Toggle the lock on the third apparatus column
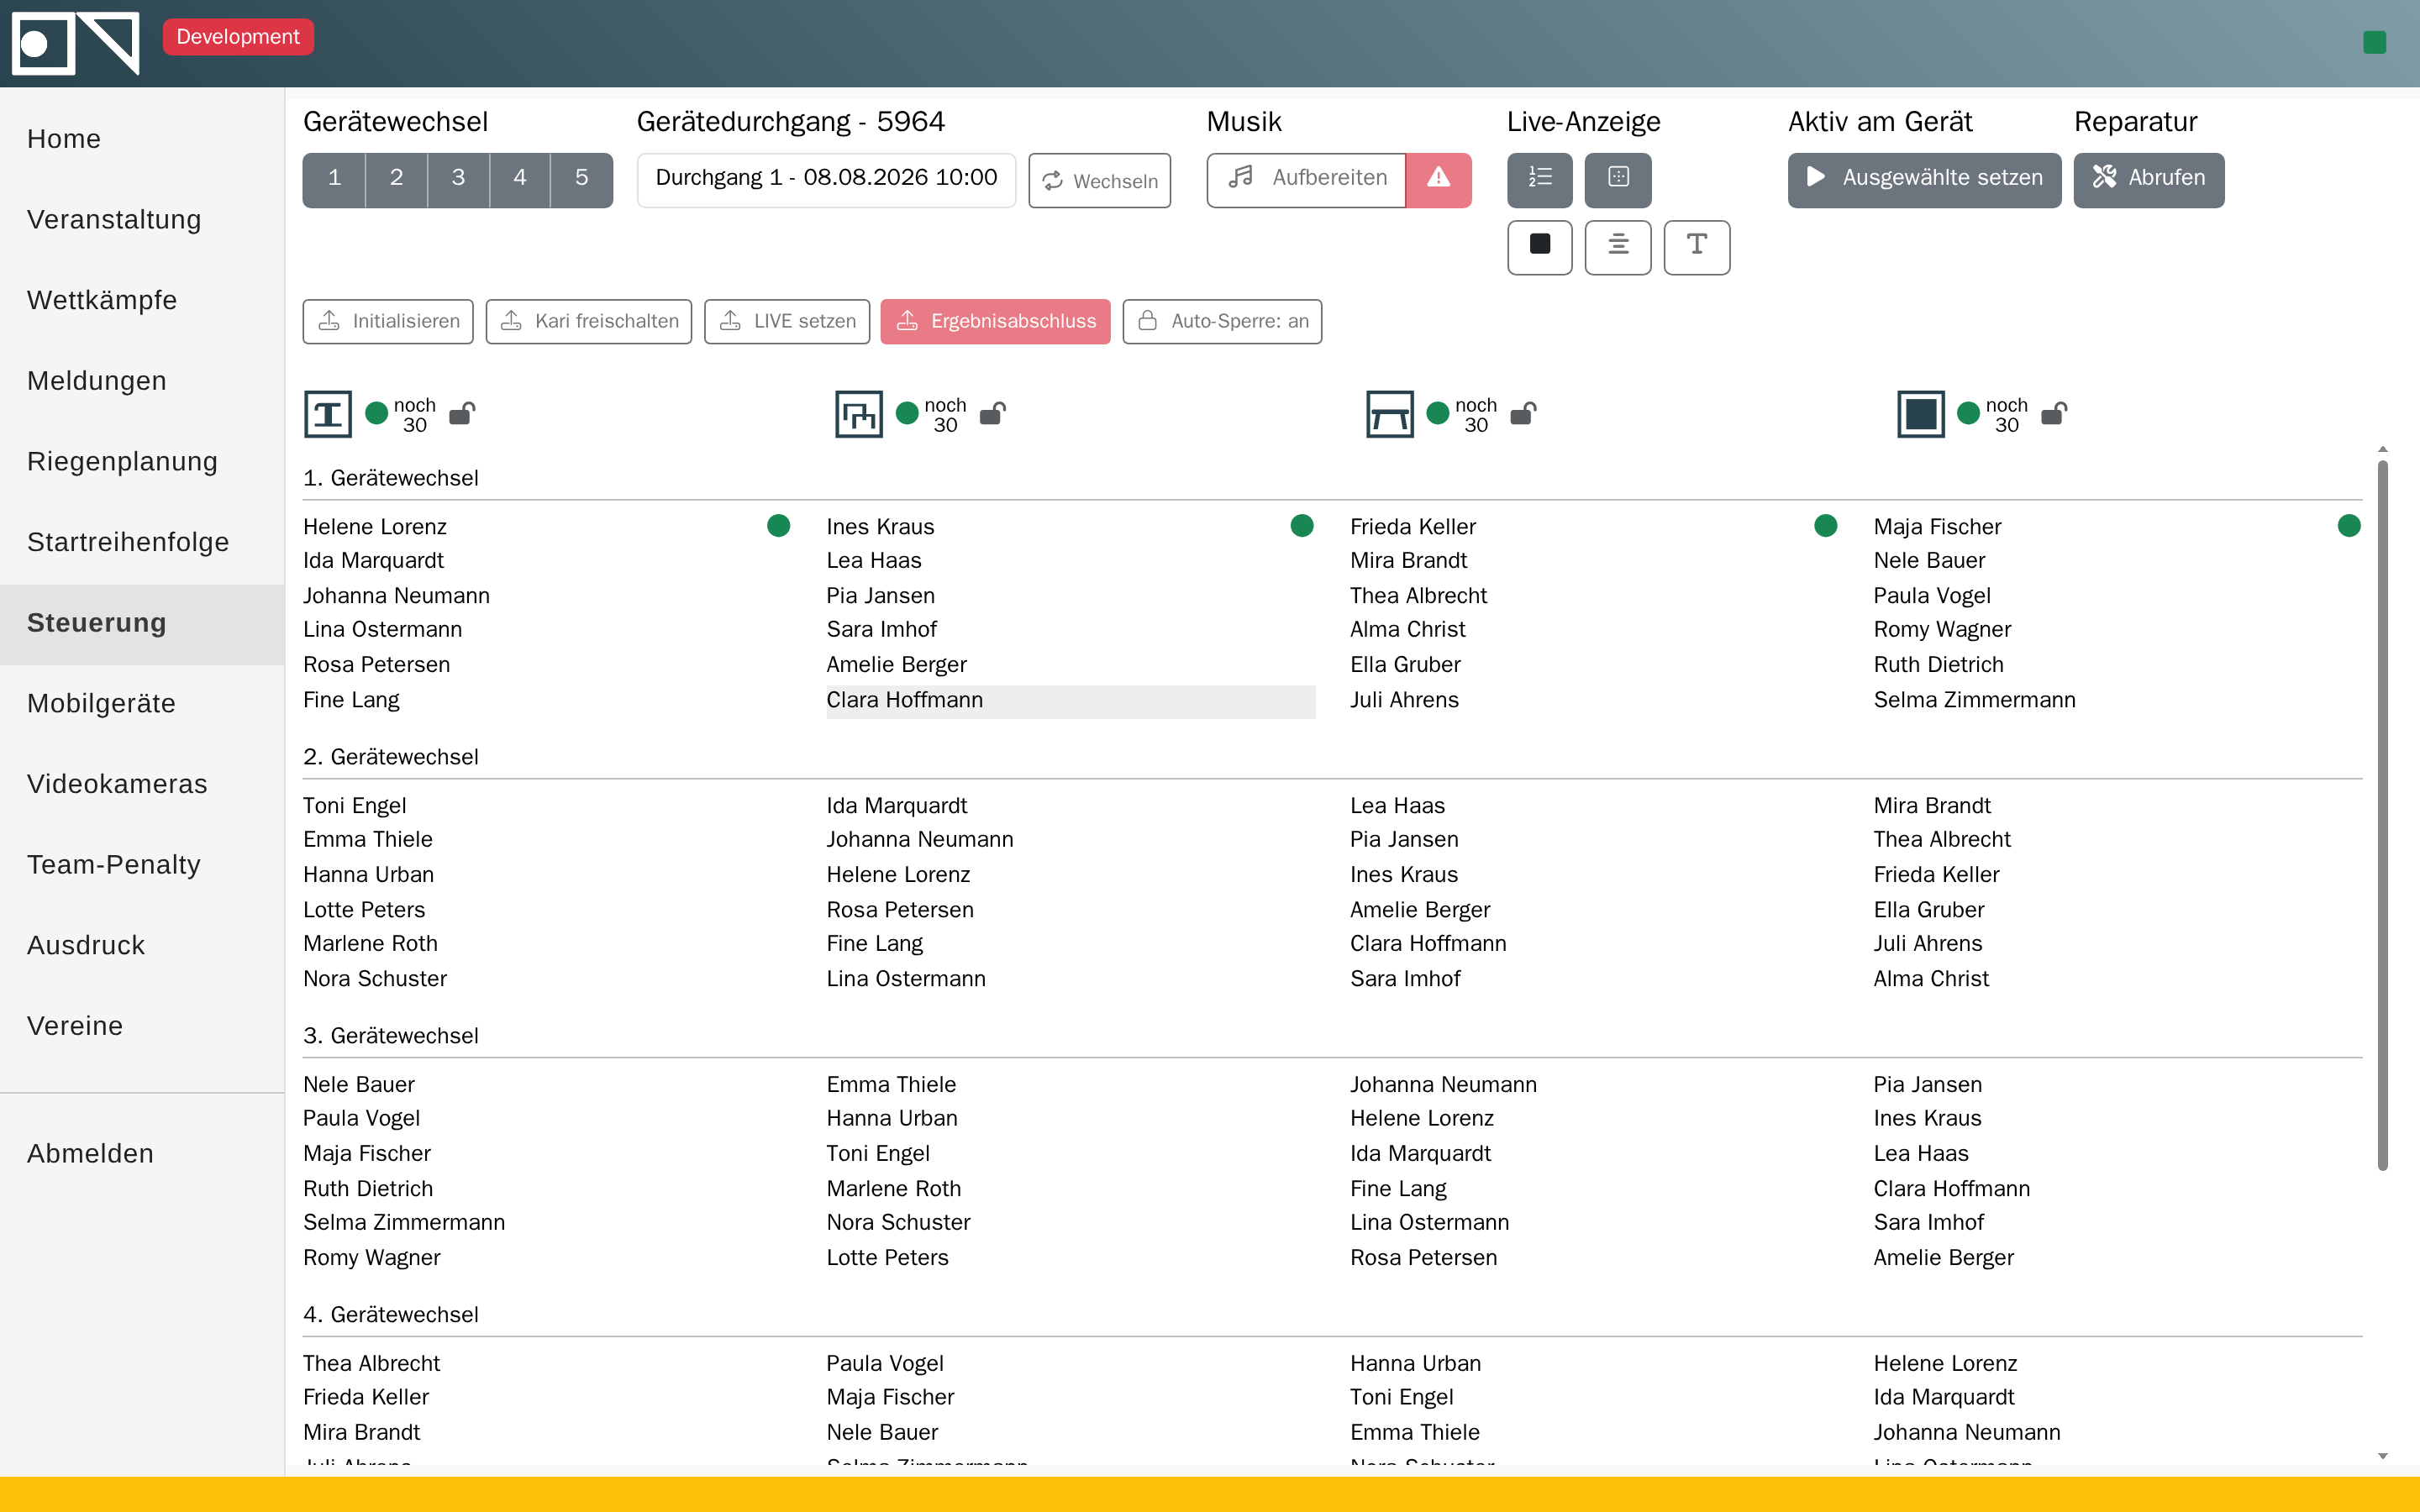The image size is (2420, 1512). (x=1523, y=413)
